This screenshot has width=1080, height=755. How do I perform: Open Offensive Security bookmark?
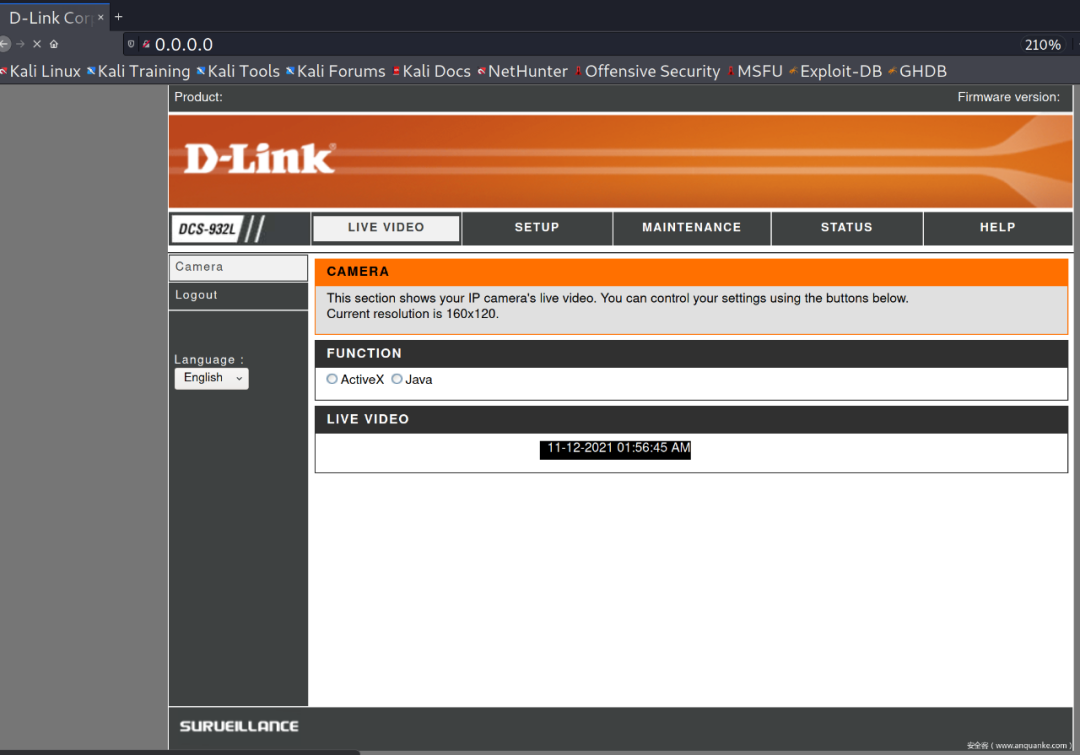[x=647, y=71]
